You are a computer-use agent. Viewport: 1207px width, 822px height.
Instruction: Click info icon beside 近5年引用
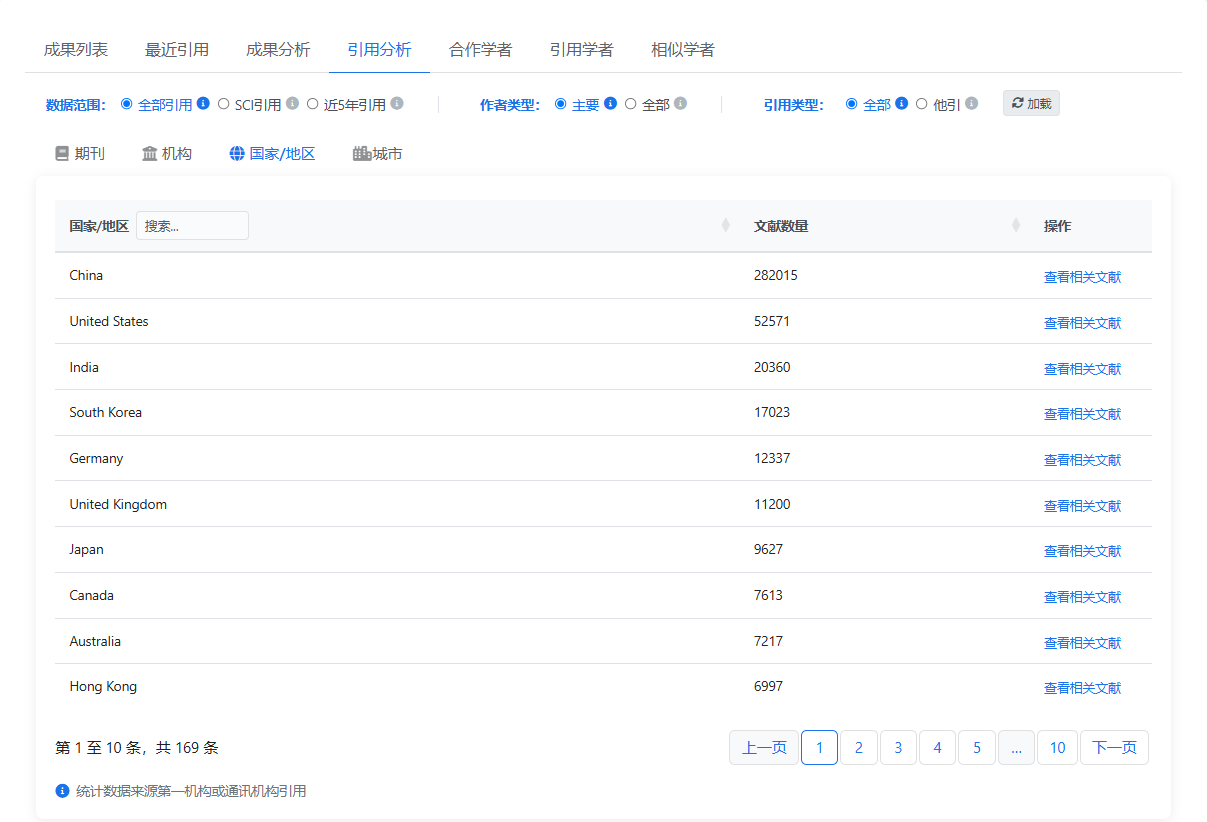[x=397, y=103]
